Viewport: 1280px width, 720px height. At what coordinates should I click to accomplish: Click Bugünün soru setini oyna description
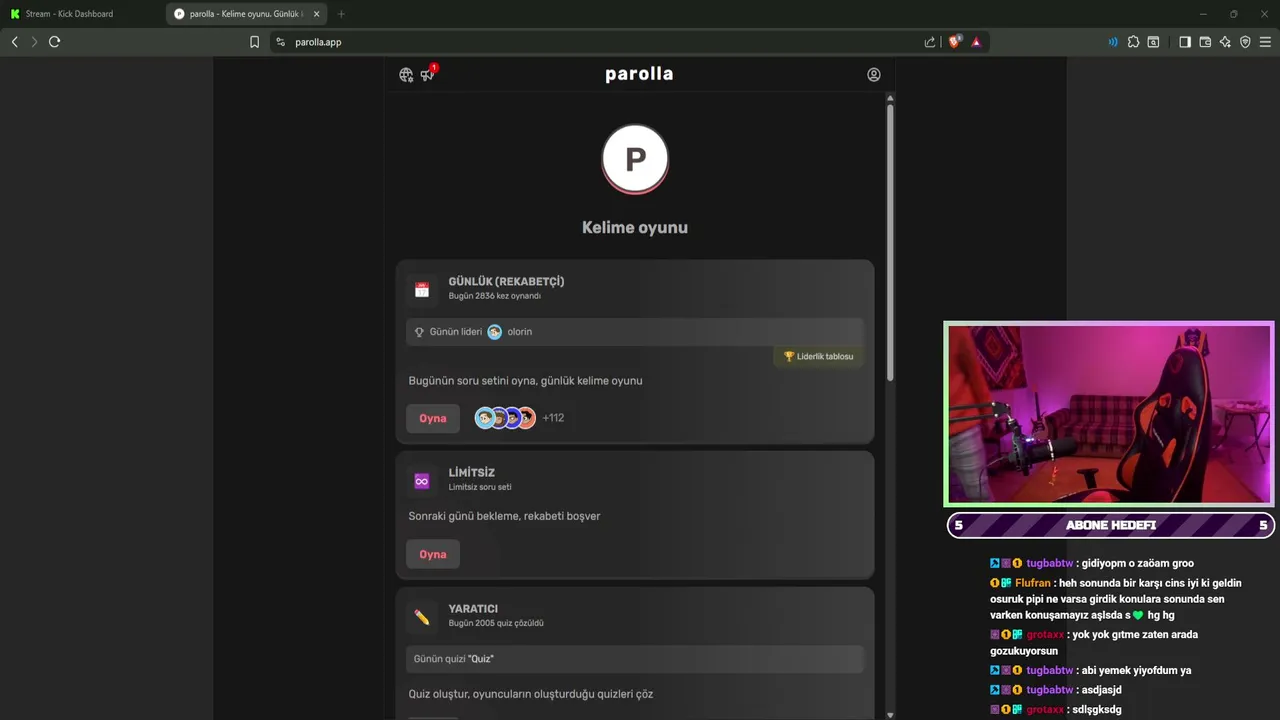pos(525,381)
